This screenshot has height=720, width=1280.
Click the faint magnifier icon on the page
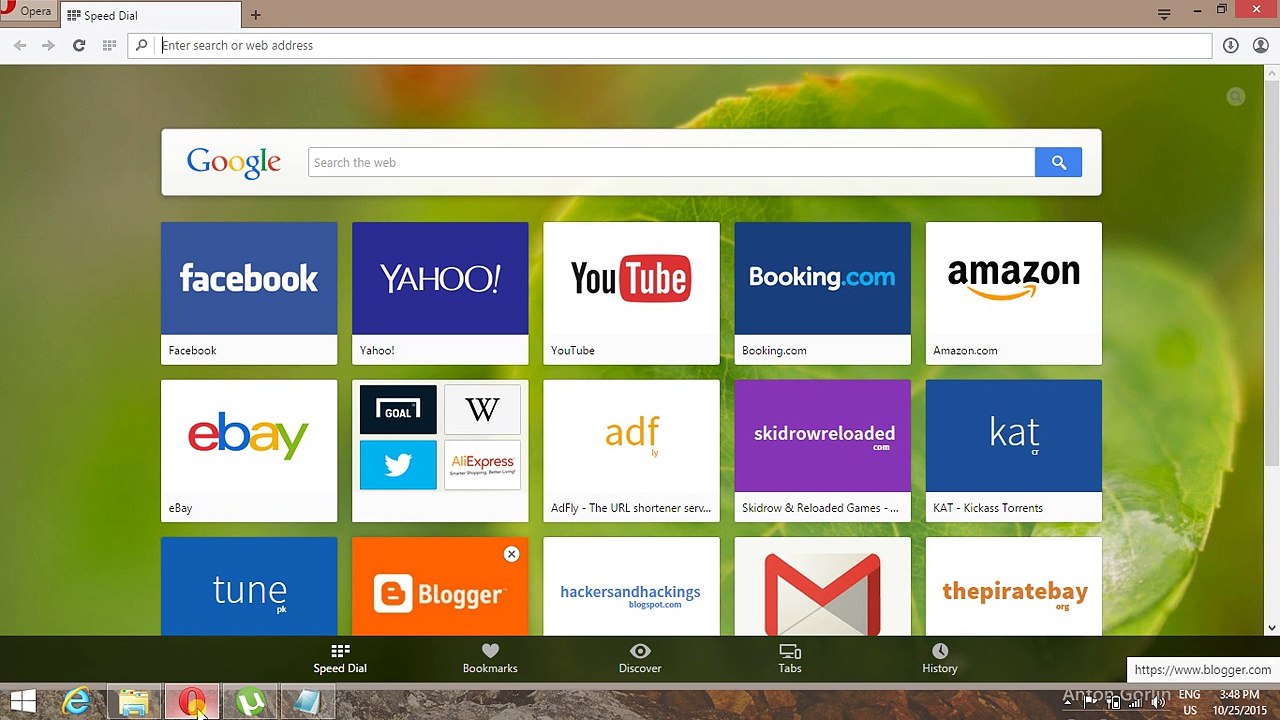[x=1236, y=96]
